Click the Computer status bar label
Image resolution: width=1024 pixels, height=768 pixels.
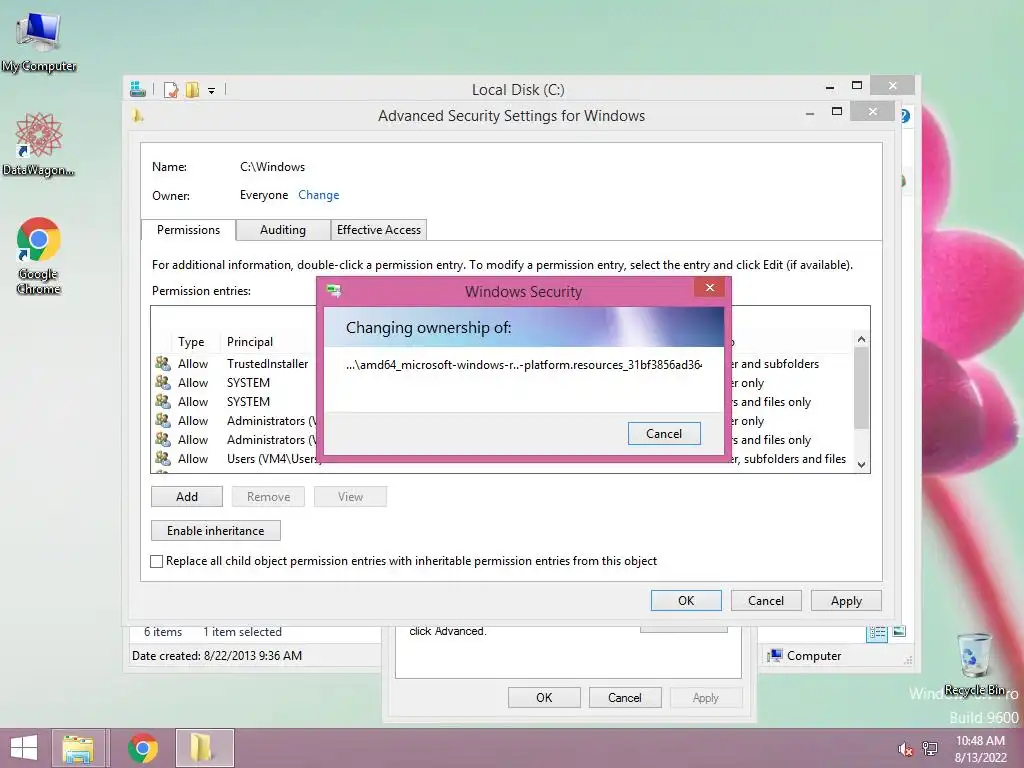(x=814, y=656)
